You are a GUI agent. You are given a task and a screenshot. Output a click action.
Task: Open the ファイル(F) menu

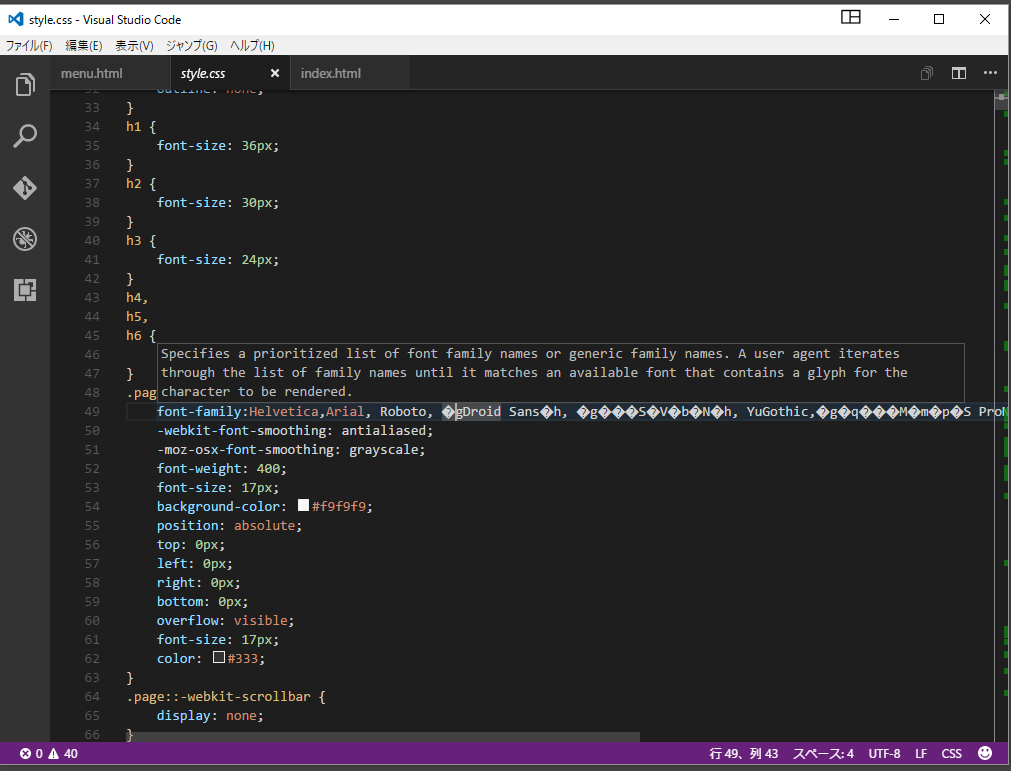(29, 45)
